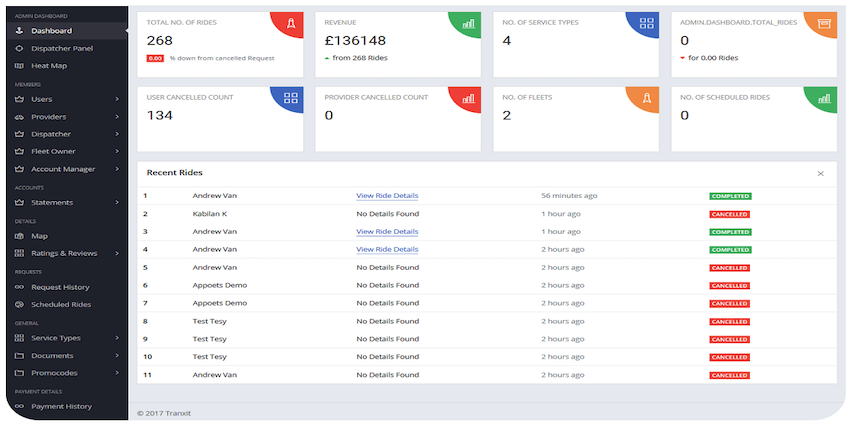Click the Dispatcher Panel target icon
Image resolution: width=850 pixels, height=425 pixels.
click(19, 48)
